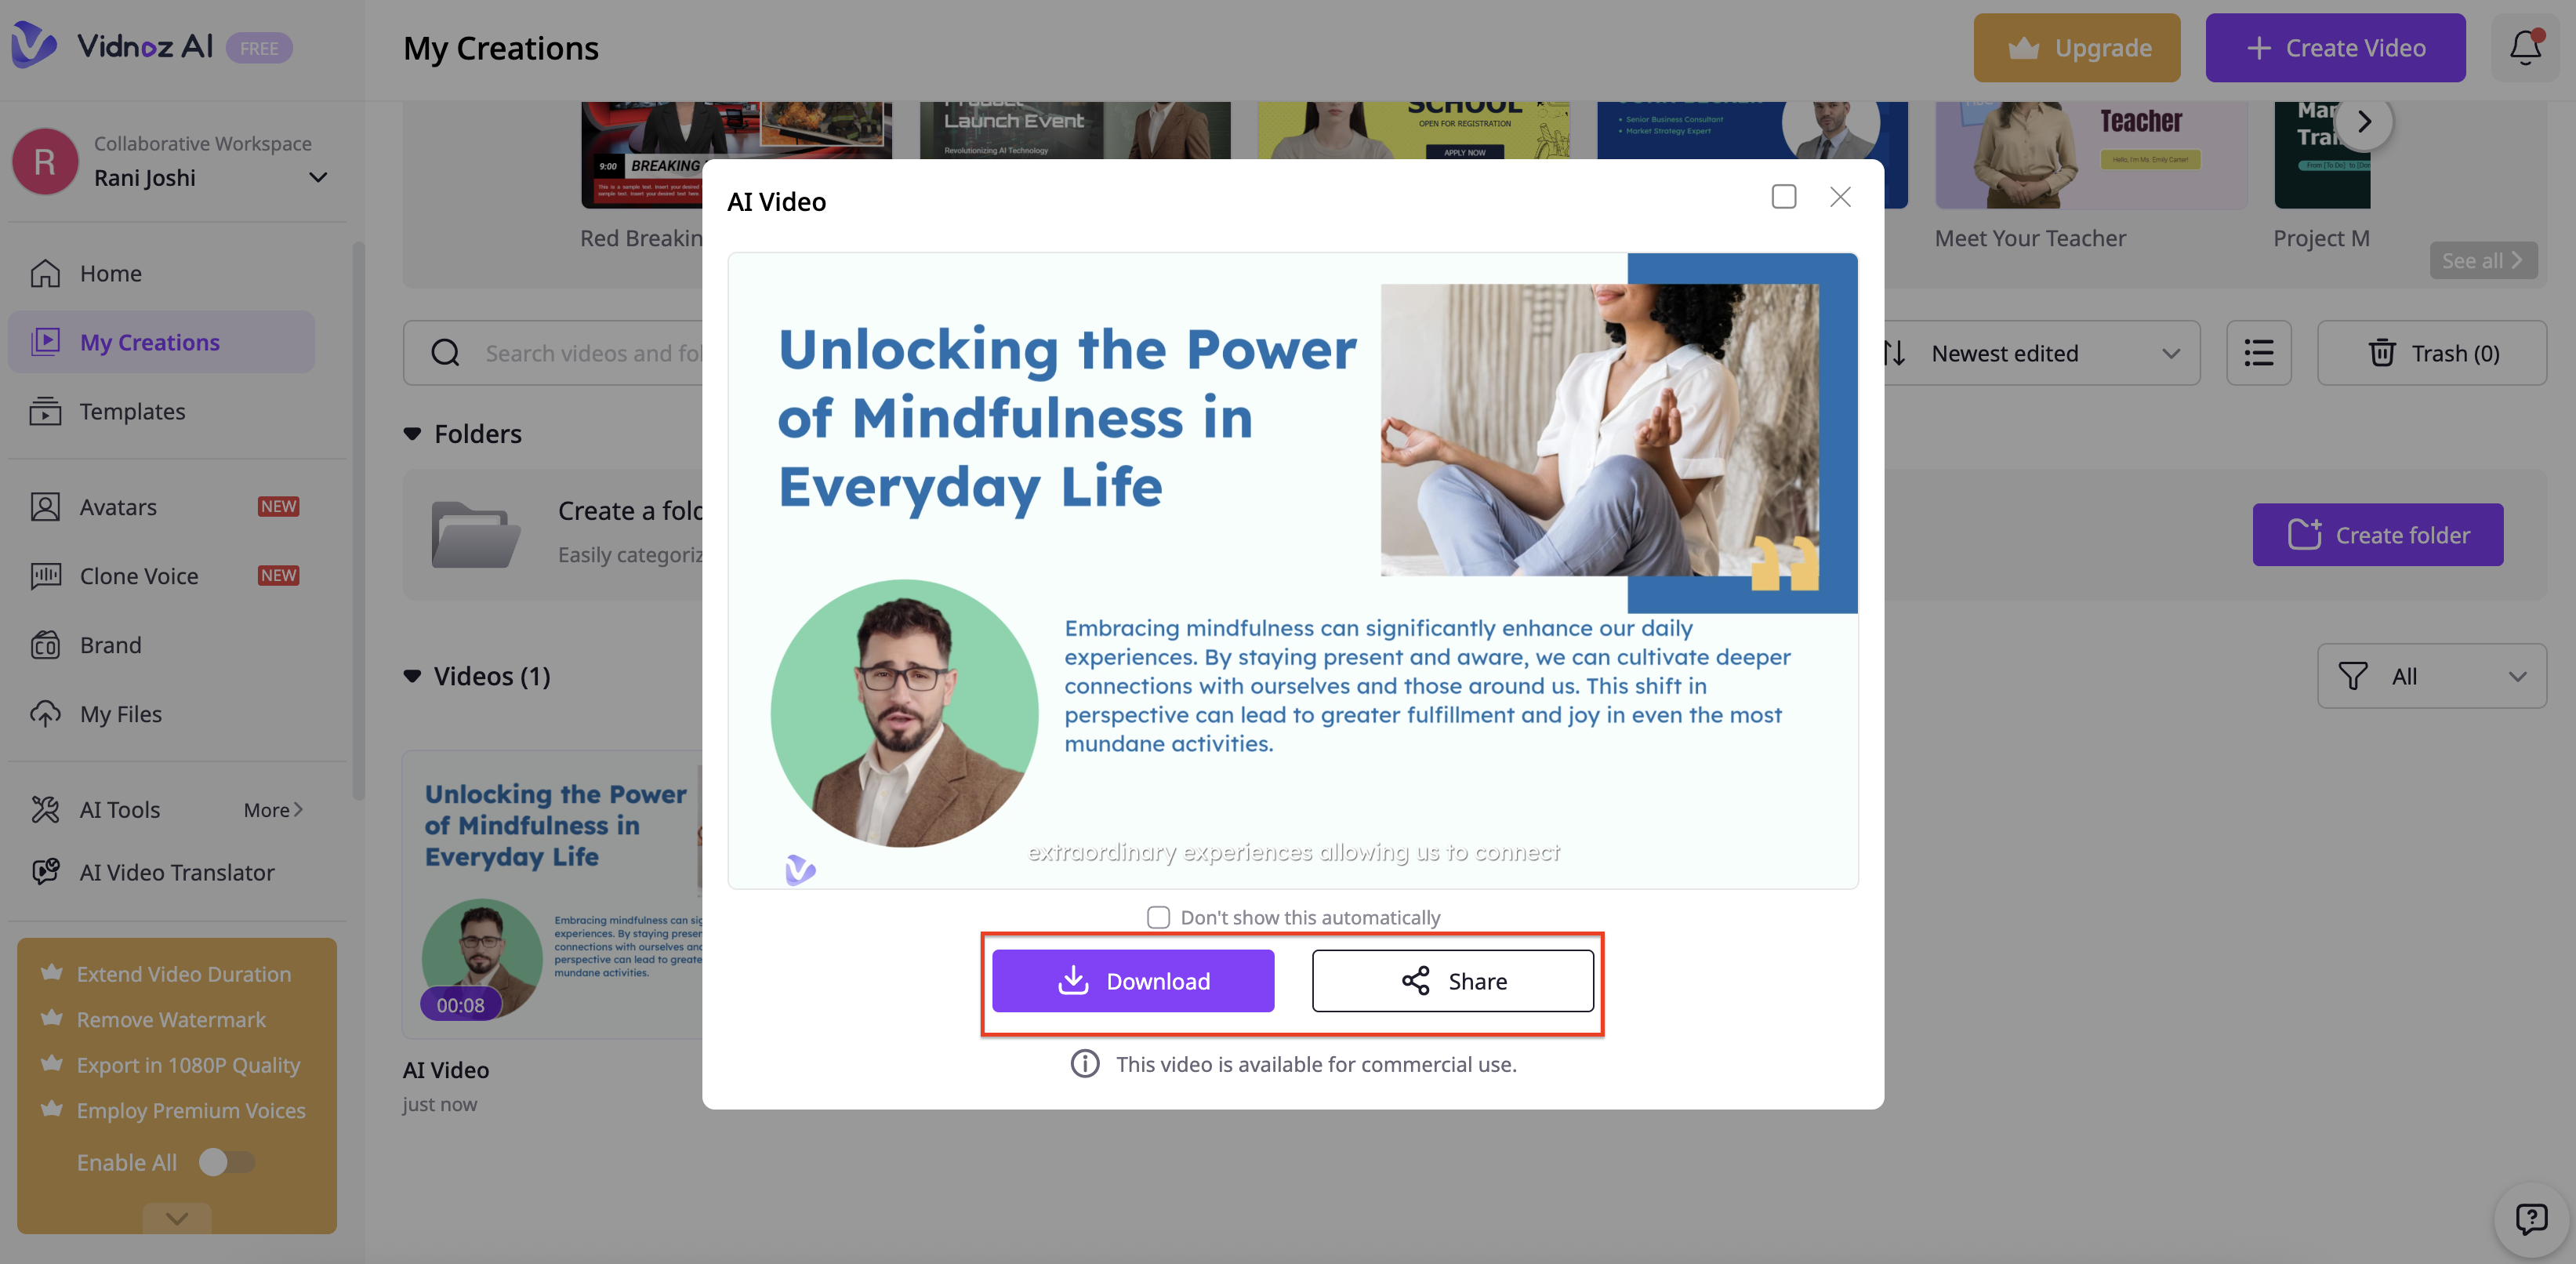2576x1264 pixels.
Task: Open Newest edited sort dropdown
Action: (2040, 353)
